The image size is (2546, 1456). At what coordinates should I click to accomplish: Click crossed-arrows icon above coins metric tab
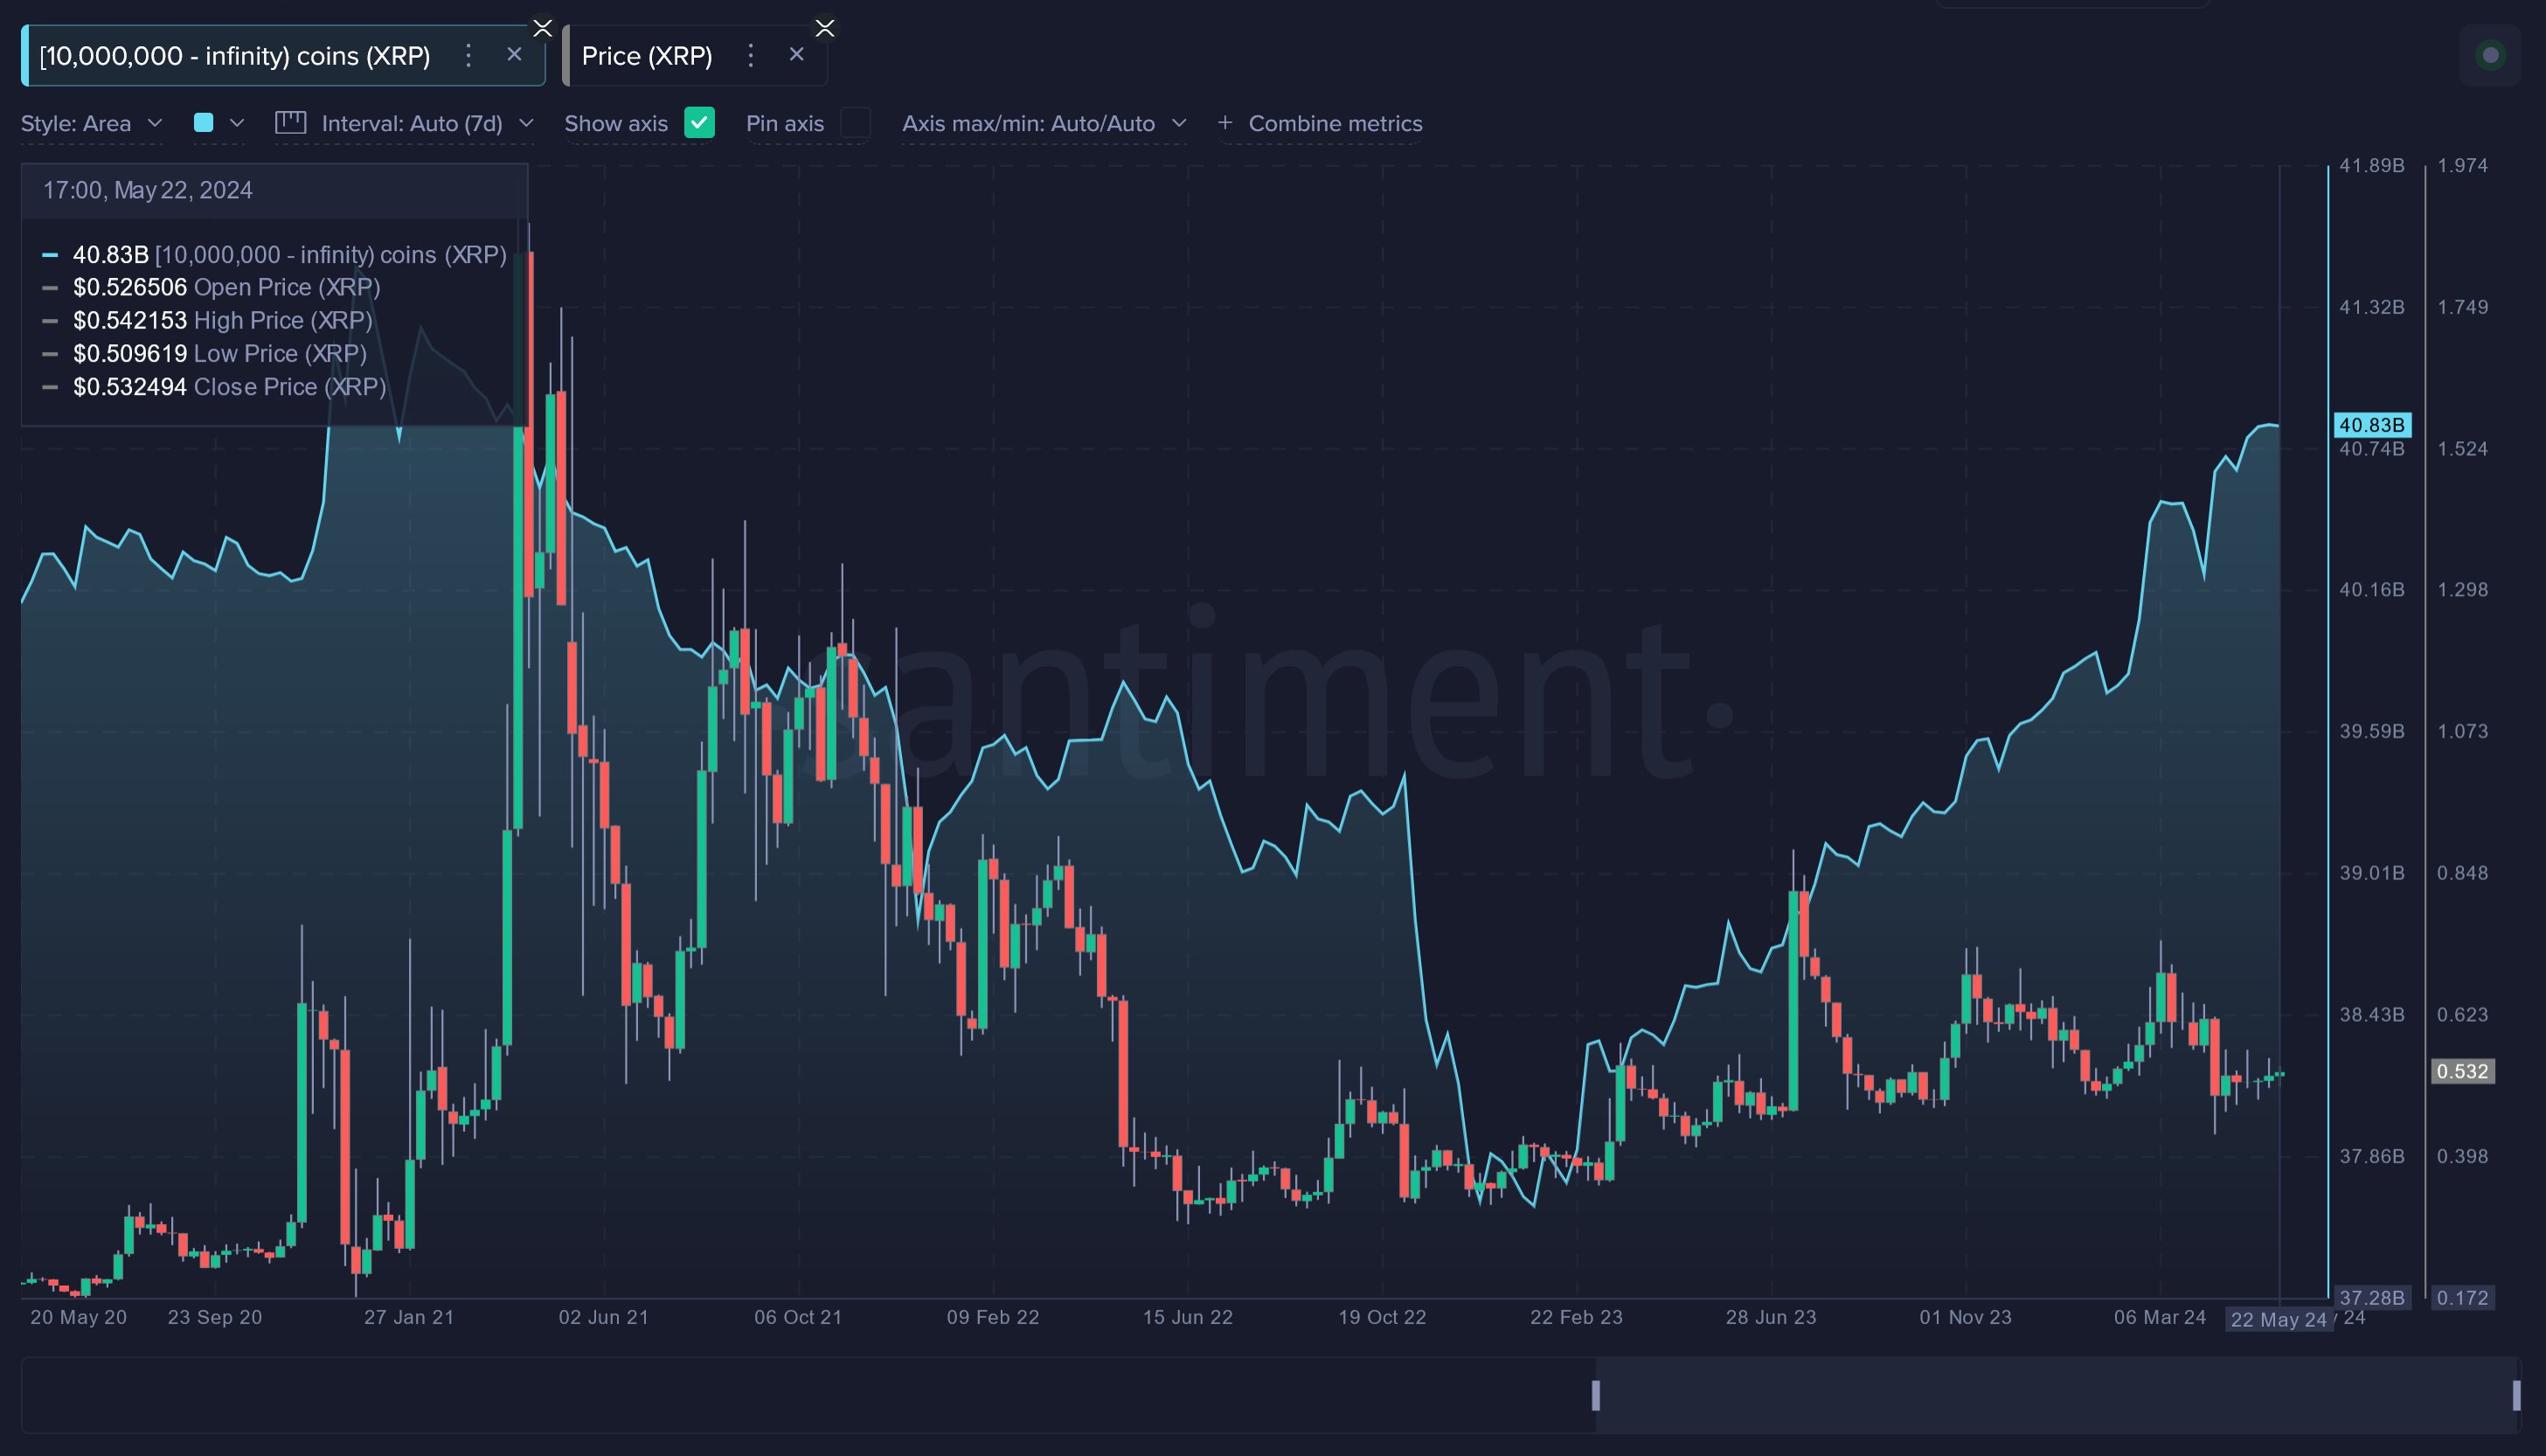pos(542,28)
